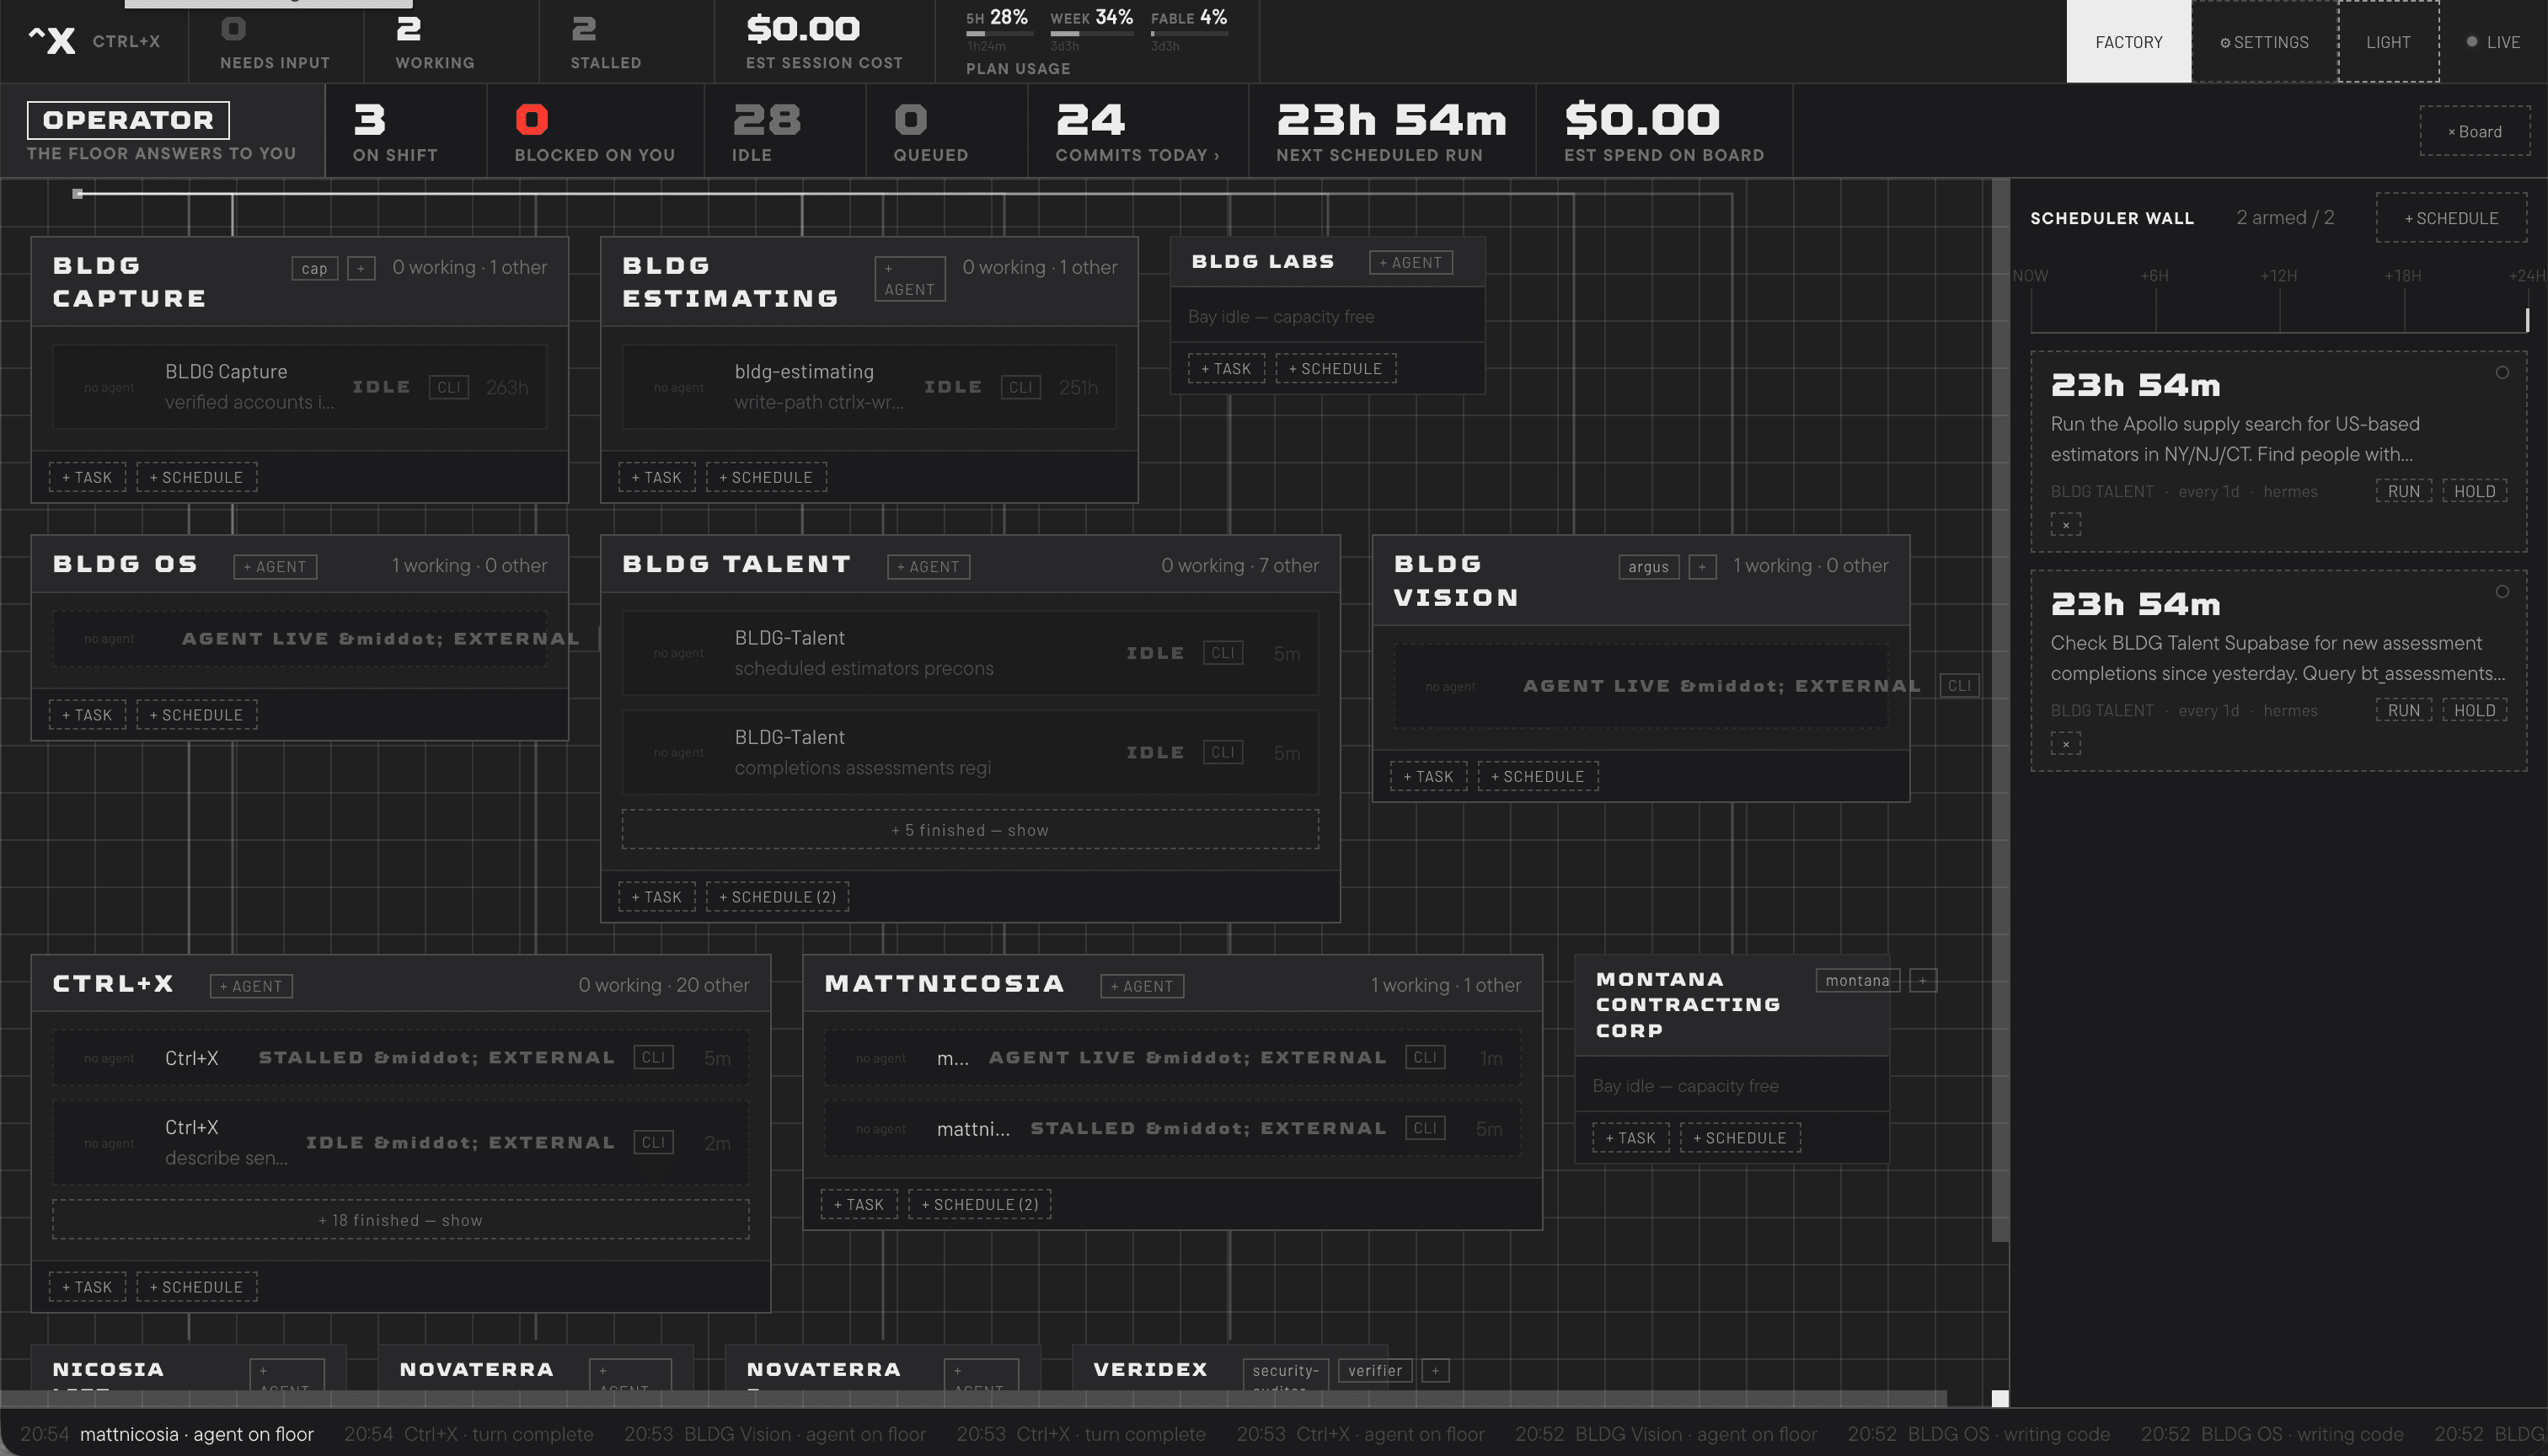2548x1456 pixels.
Task: Click the Ctrl+X logo icon
Action: tap(52, 41)
